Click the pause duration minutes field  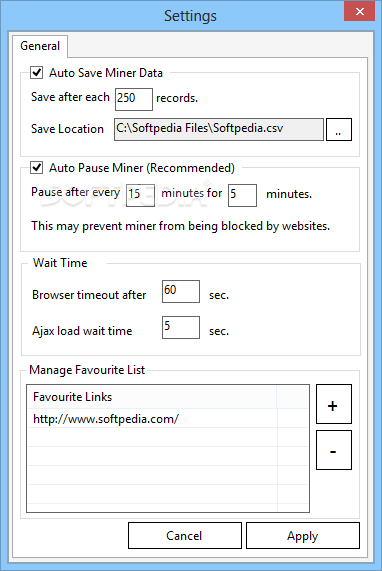coord(242,196)
